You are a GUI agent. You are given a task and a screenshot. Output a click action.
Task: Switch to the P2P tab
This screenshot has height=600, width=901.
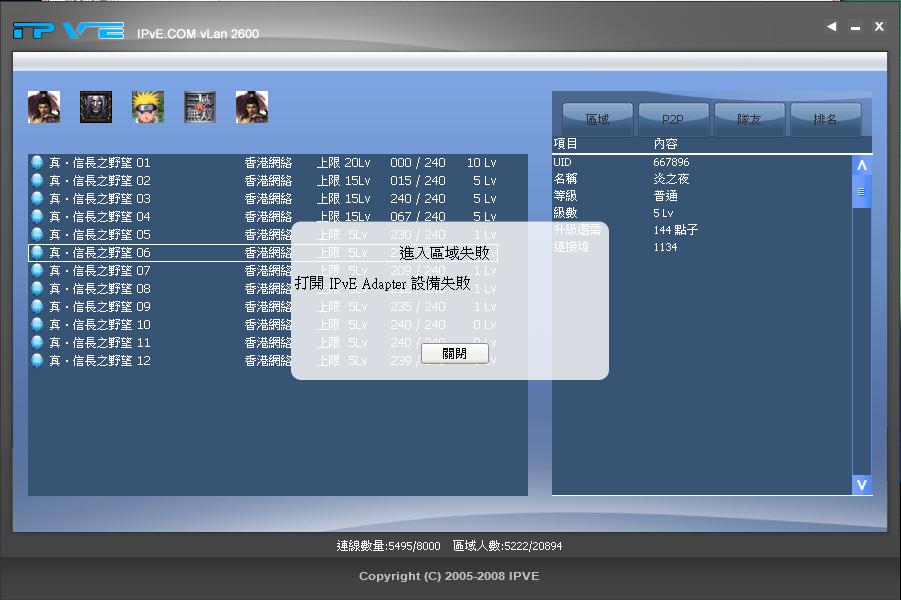[x=673, y=120]
